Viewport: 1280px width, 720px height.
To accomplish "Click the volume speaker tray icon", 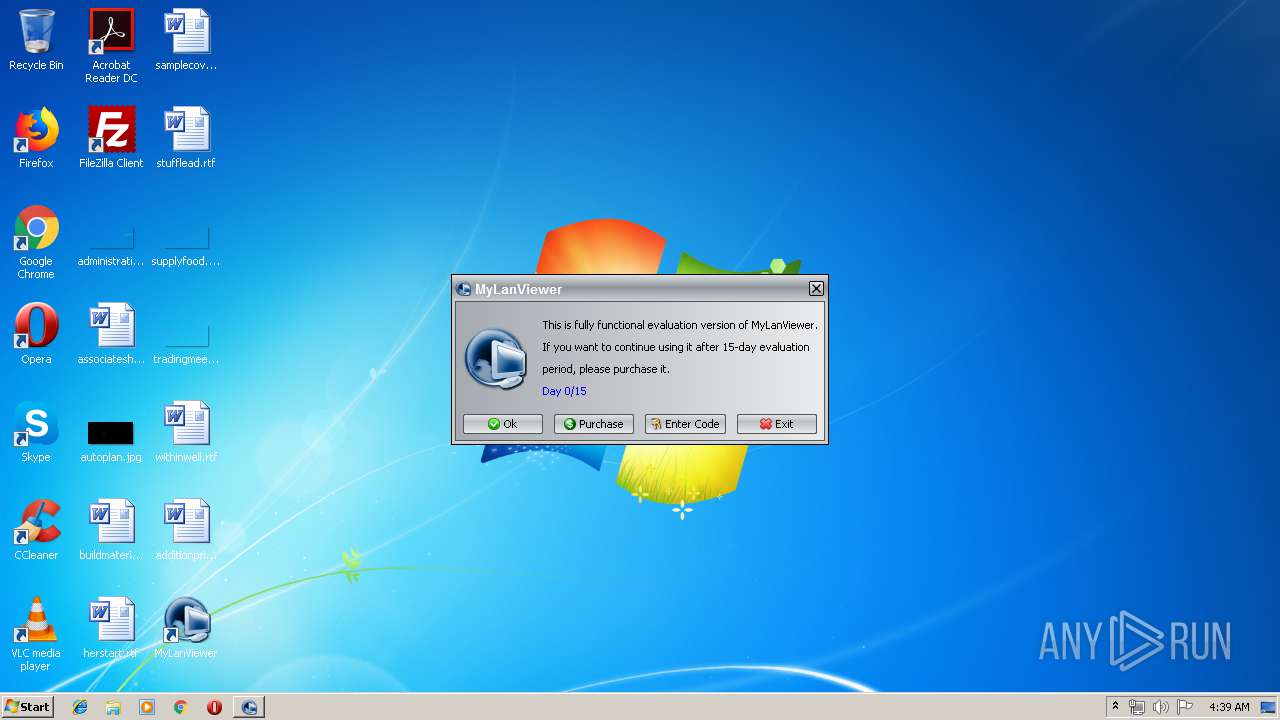I will (x=1161, y=707).
